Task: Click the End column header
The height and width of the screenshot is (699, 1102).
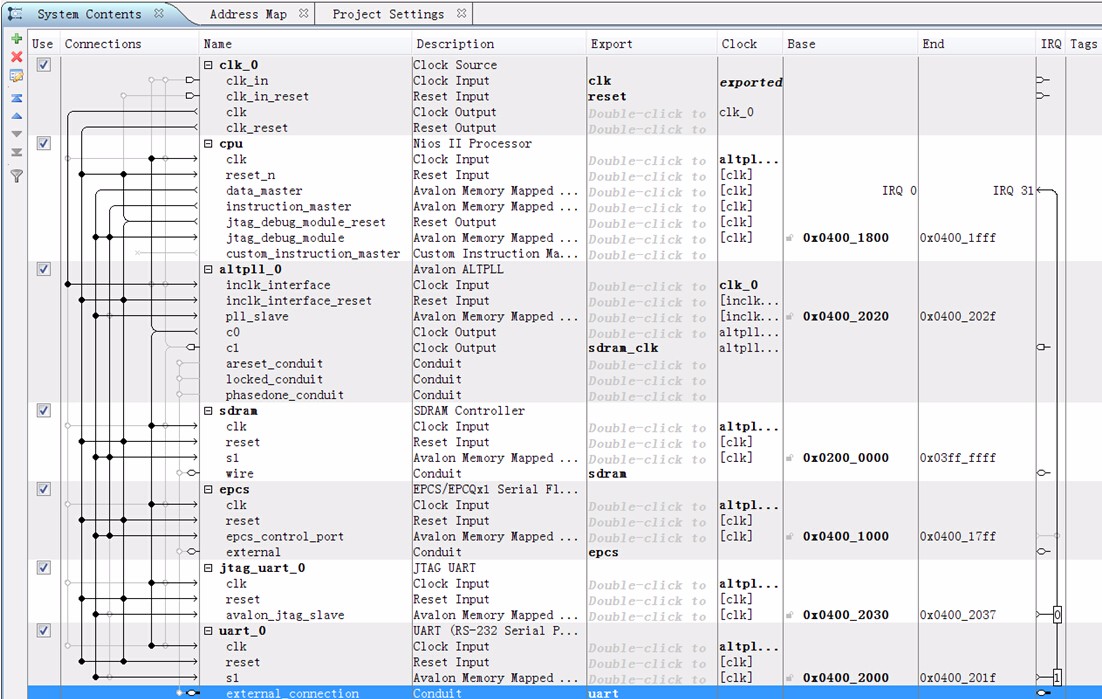Action: tap(933, 44)
